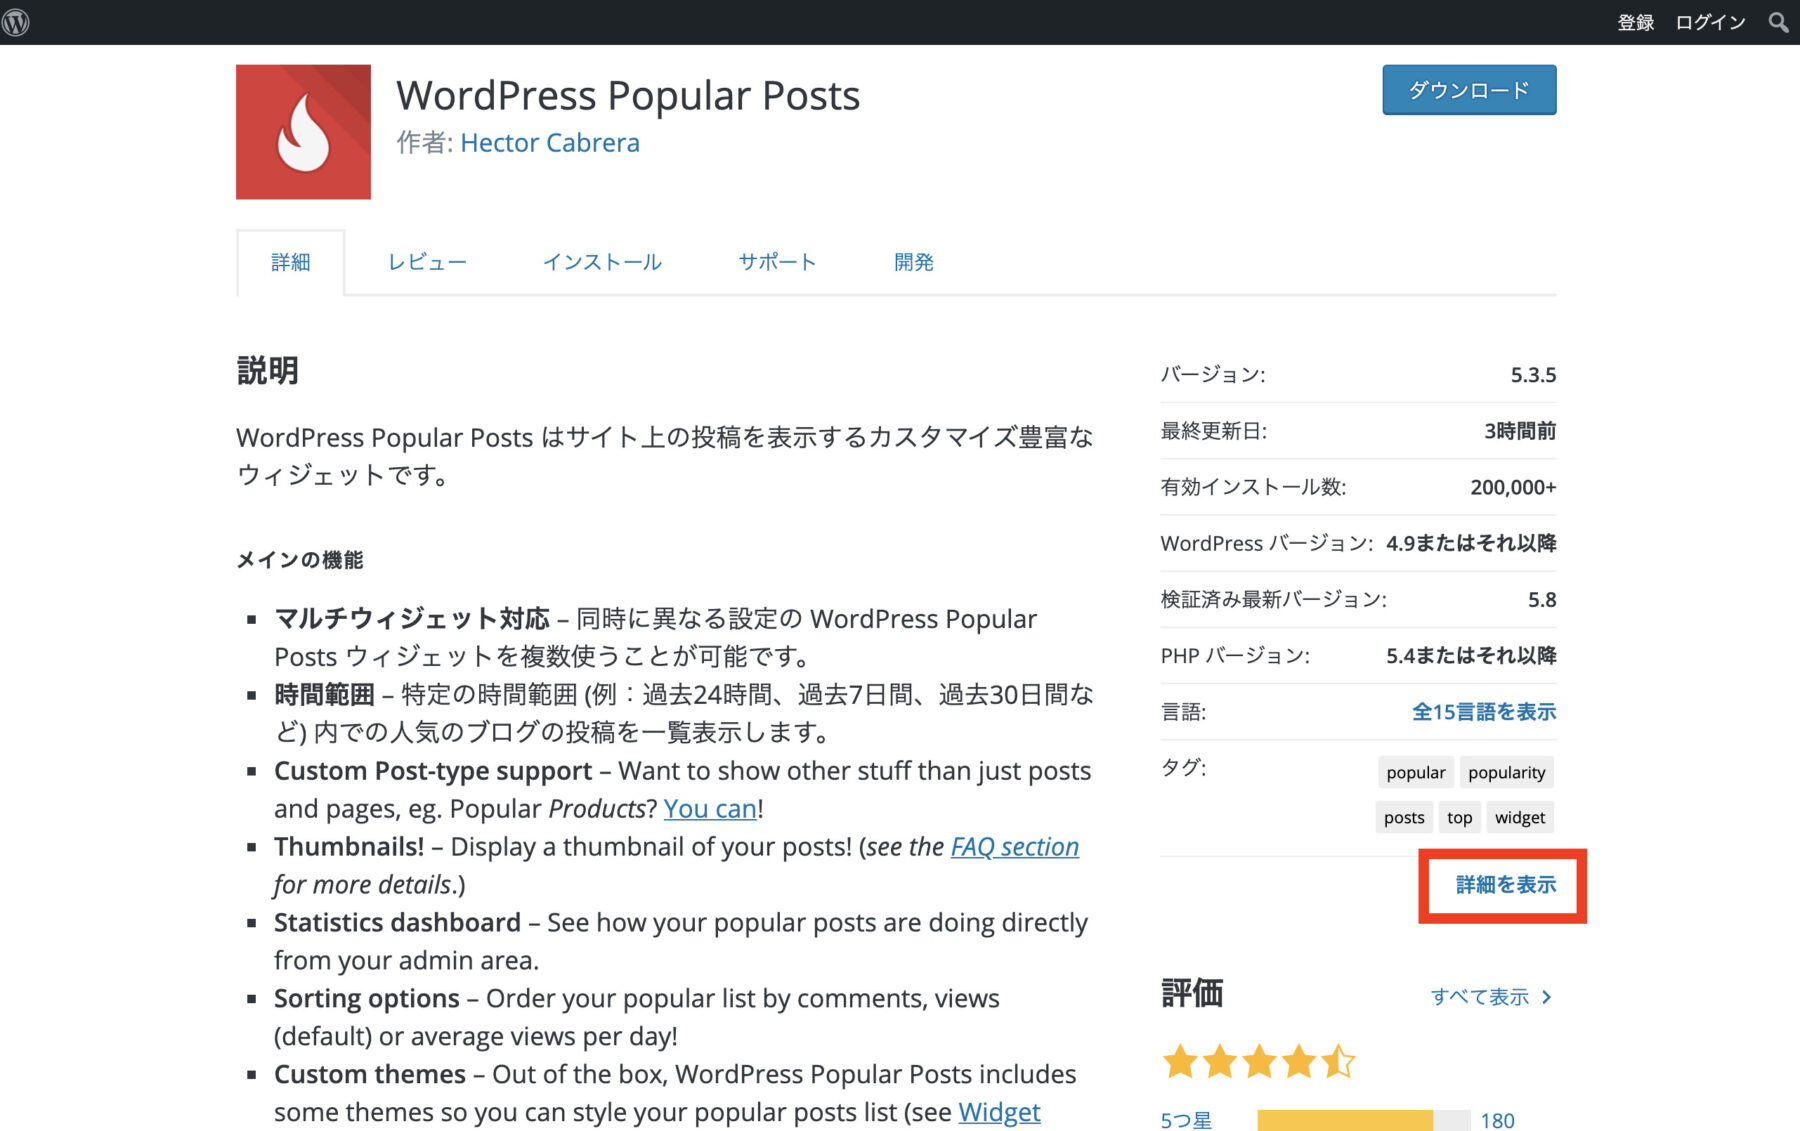Select the posts tag
Screen dimensions: 1800x1131
click(x=1404, y=817)
